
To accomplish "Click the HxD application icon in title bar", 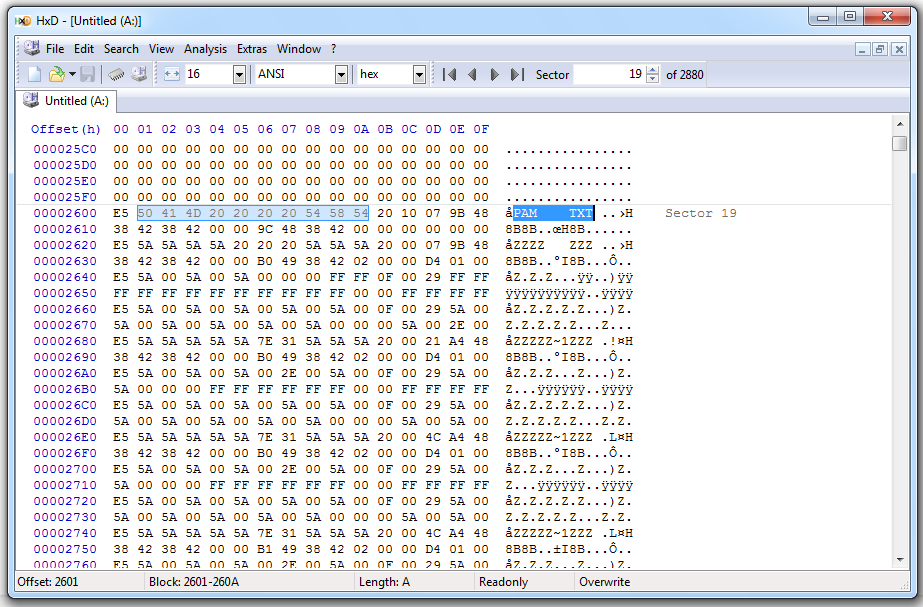I will [22, 21].
